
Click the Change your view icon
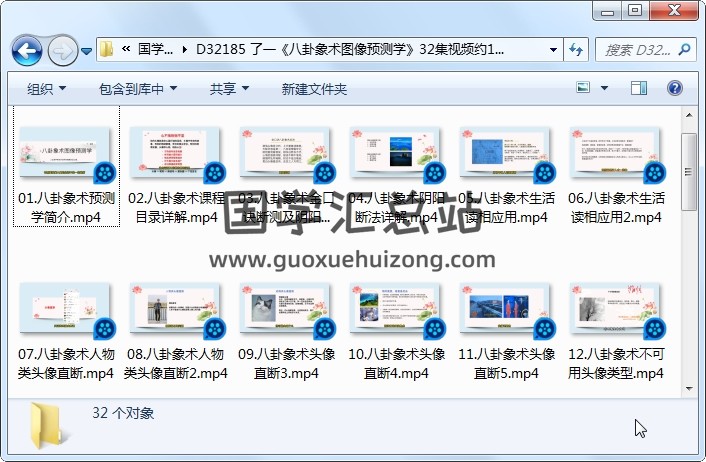click(584, 89)
